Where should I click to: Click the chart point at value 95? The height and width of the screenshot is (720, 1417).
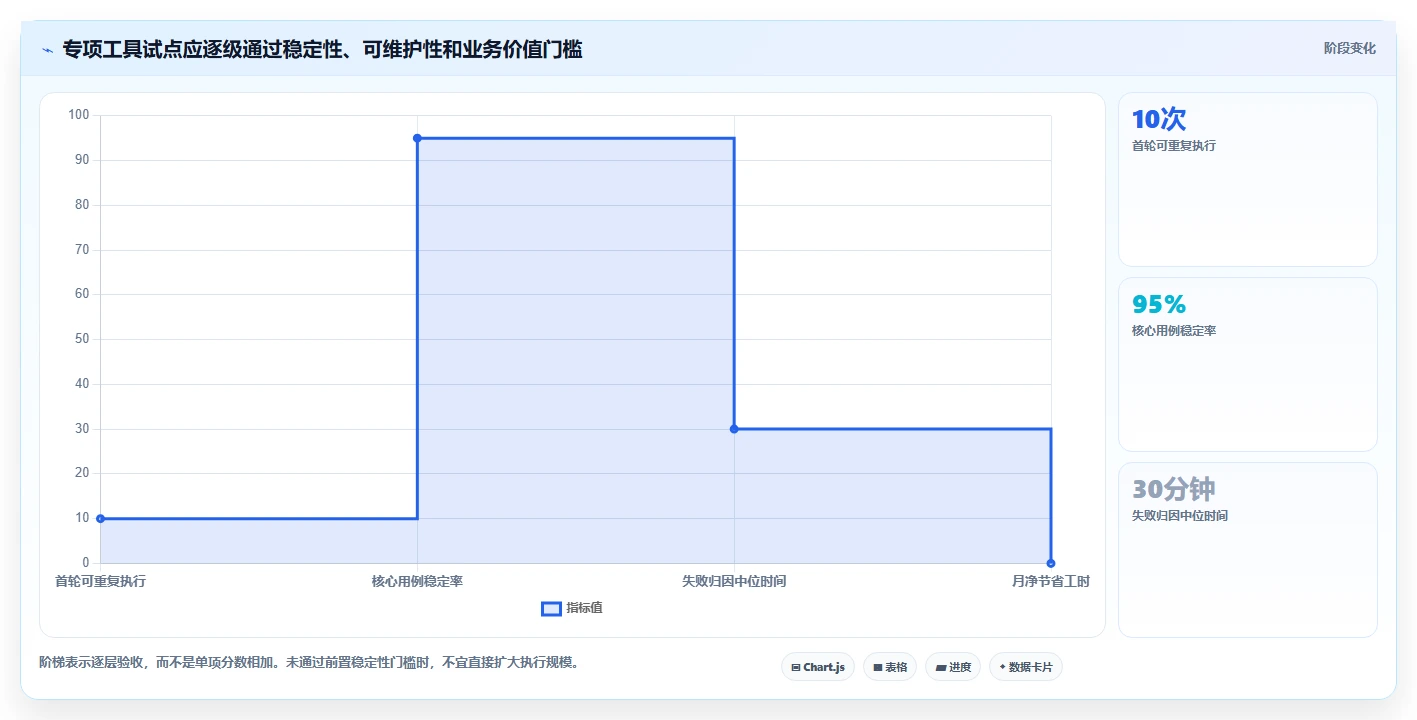tap(417, 138)
